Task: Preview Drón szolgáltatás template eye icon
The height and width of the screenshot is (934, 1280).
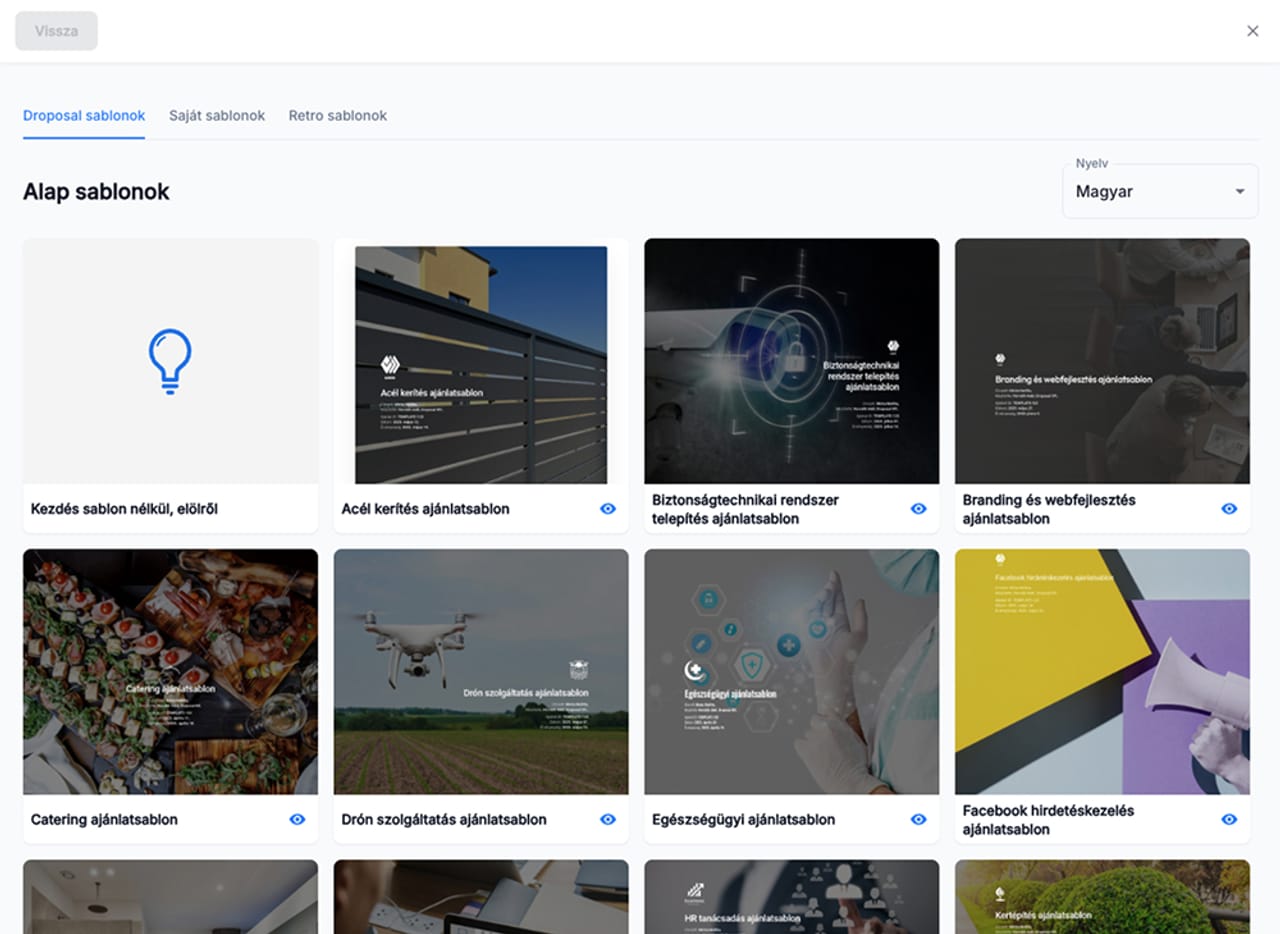Action: point(608,819)
